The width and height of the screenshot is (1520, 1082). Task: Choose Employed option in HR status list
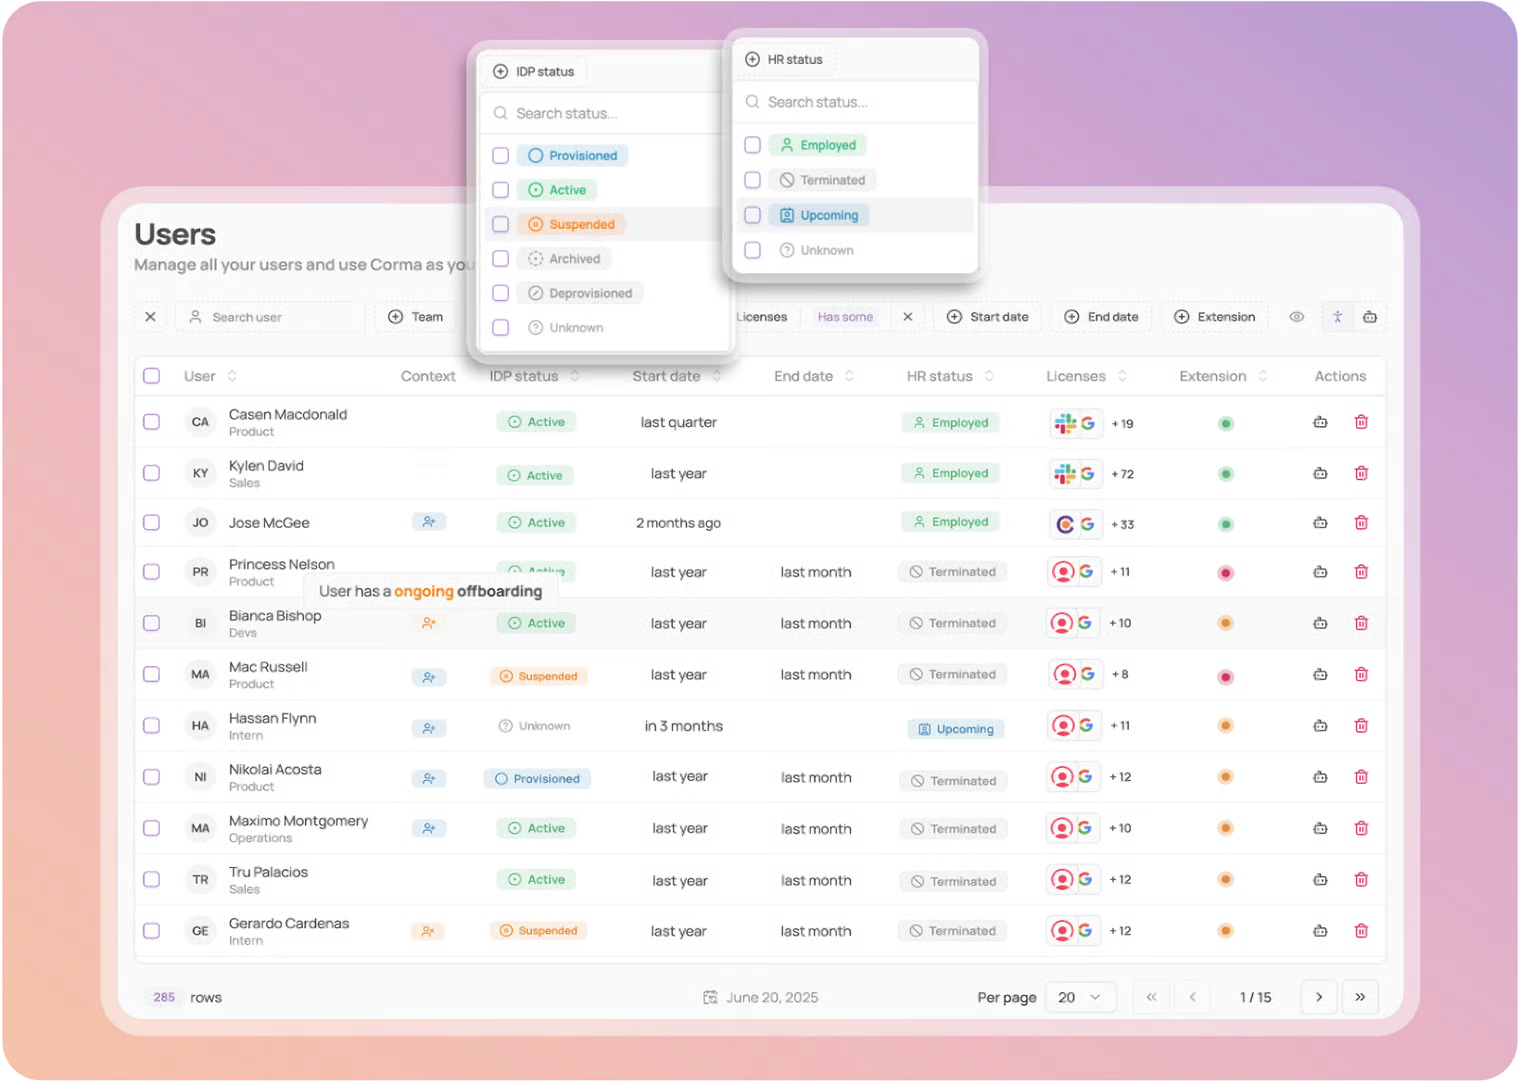(x=818, y=145)
